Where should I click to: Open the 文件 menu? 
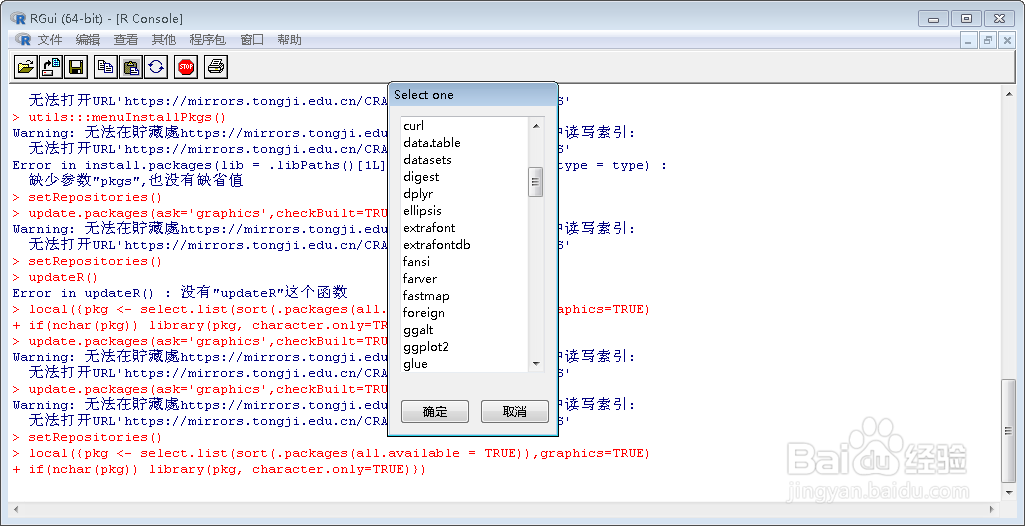tap(50, 40)
